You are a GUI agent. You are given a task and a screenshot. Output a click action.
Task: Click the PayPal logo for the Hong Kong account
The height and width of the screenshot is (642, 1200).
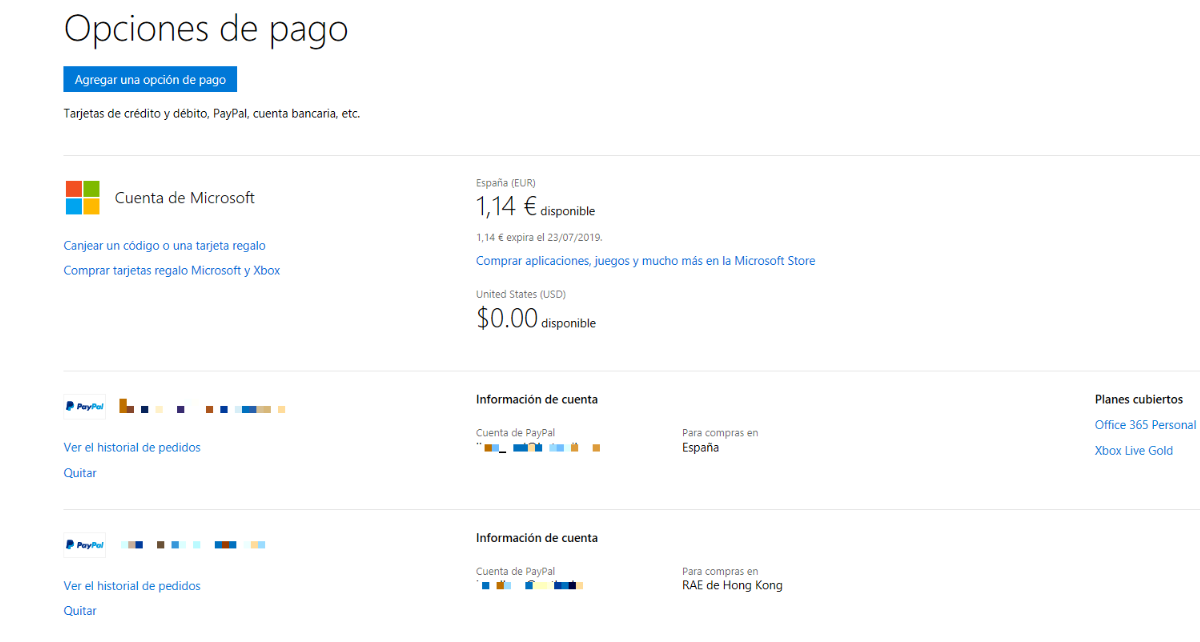pyautogui.click(x=84, y=545)
